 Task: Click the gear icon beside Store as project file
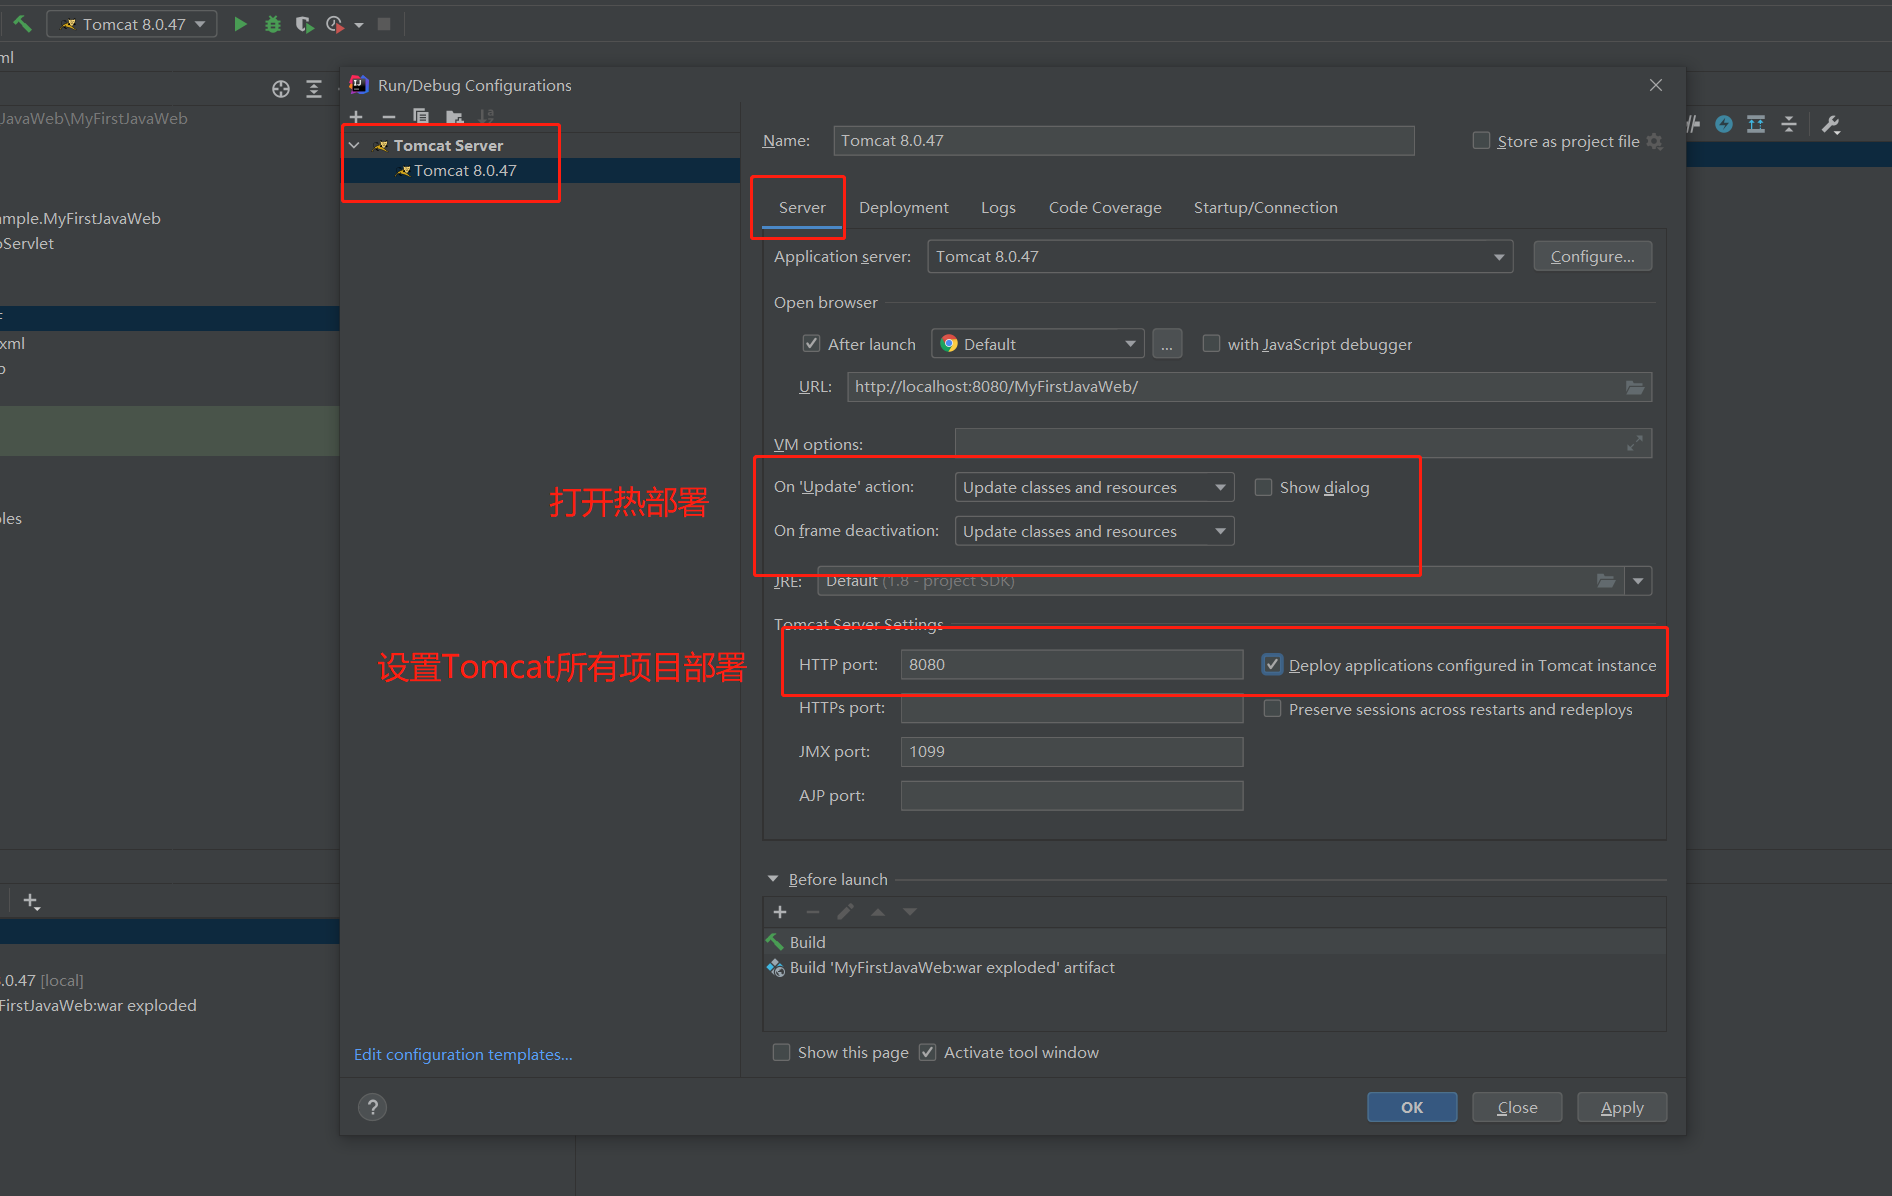point(1655,142)
